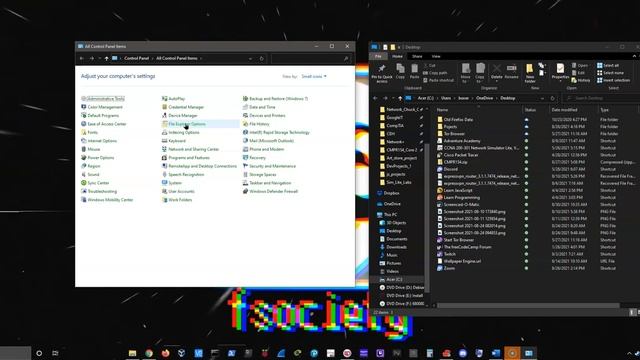Open Chrome from the taskbar
640x360 pixels.
(149, 353)
